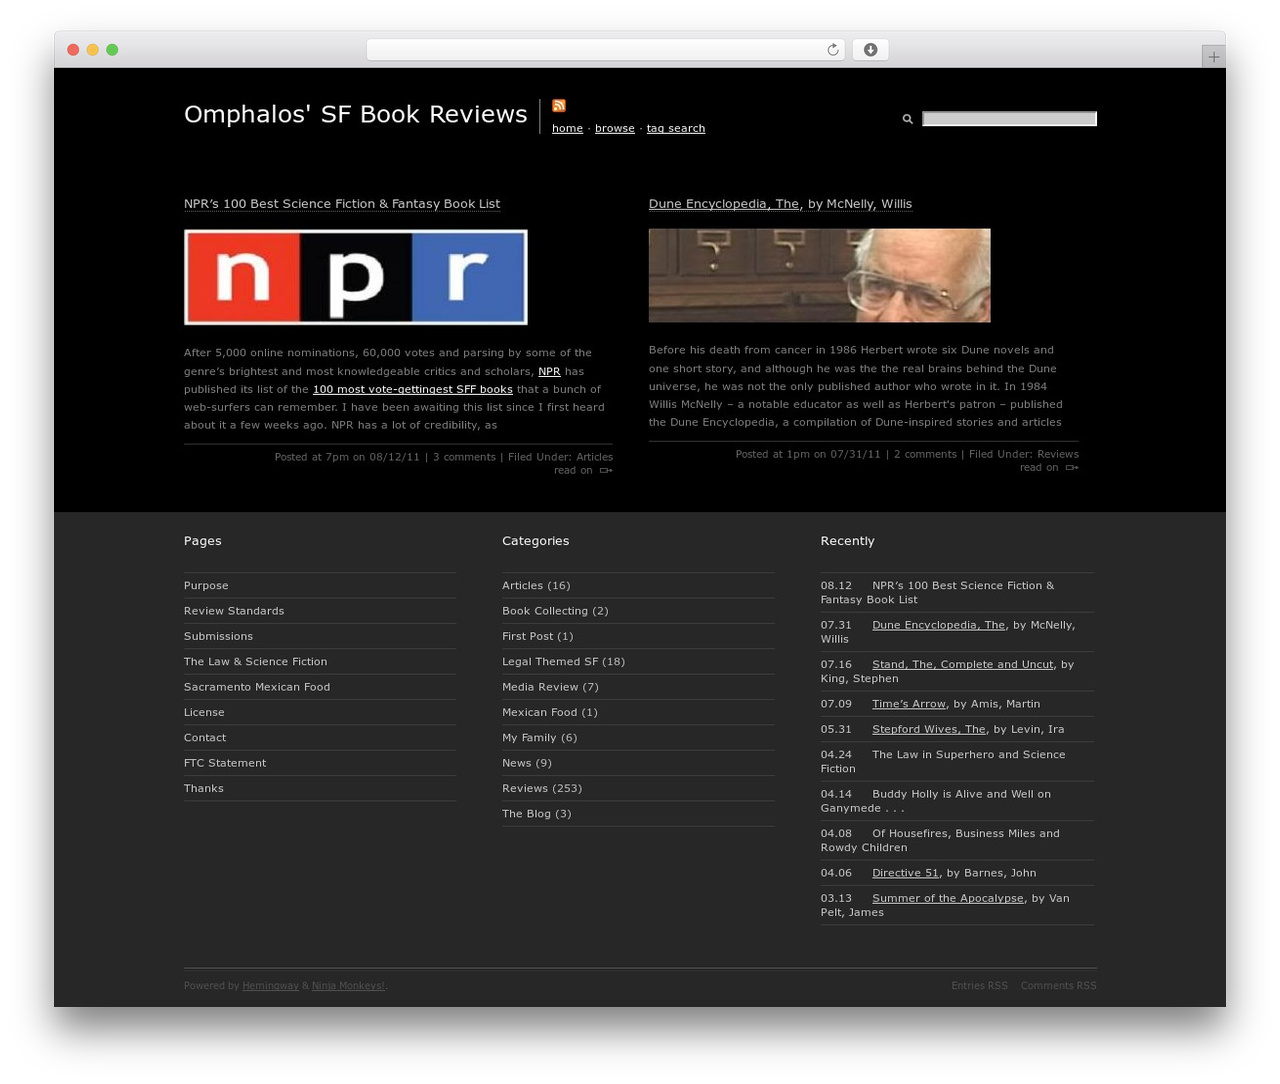
Task: Open the NPR's 100 Best post title
Action: [342, 204]
